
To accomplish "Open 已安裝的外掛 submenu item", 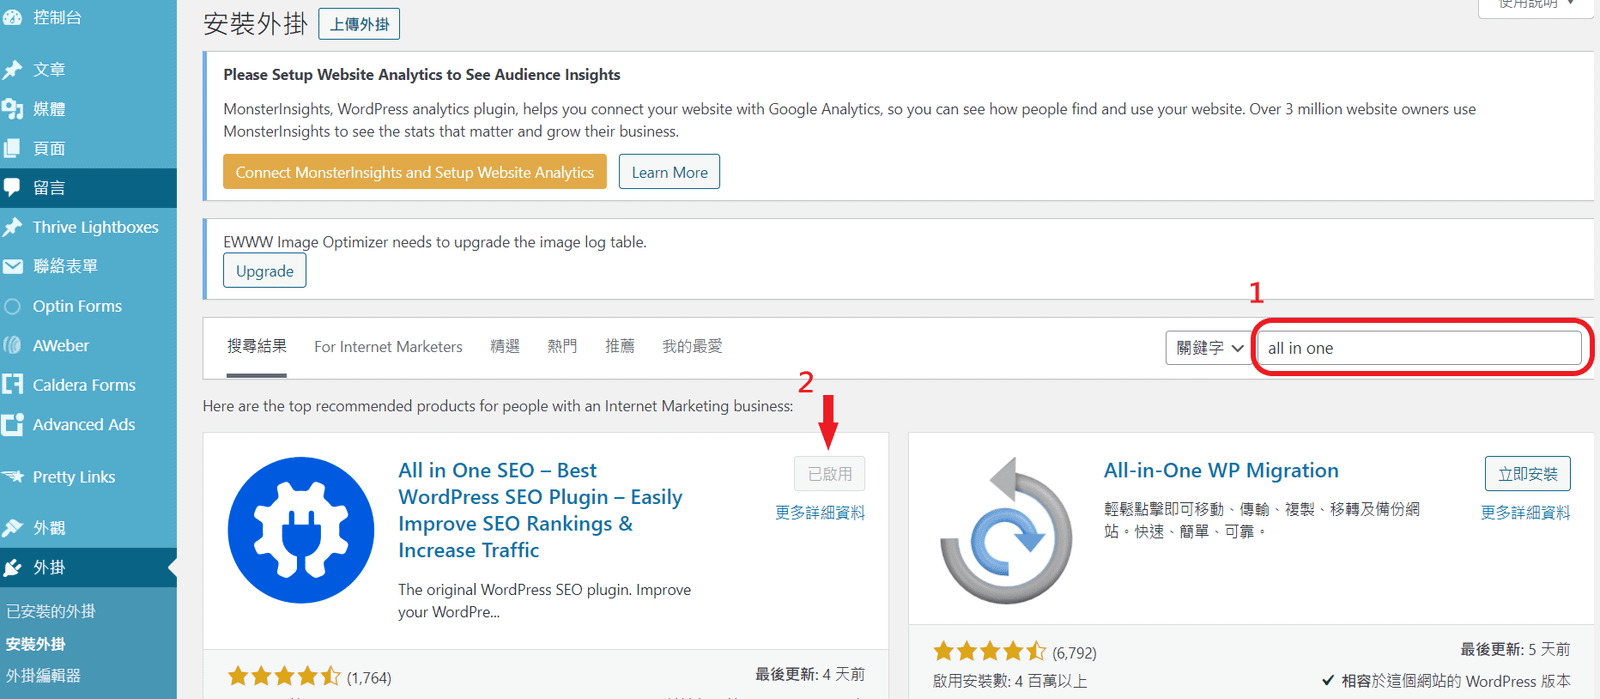I will click(x=51, y=611).
